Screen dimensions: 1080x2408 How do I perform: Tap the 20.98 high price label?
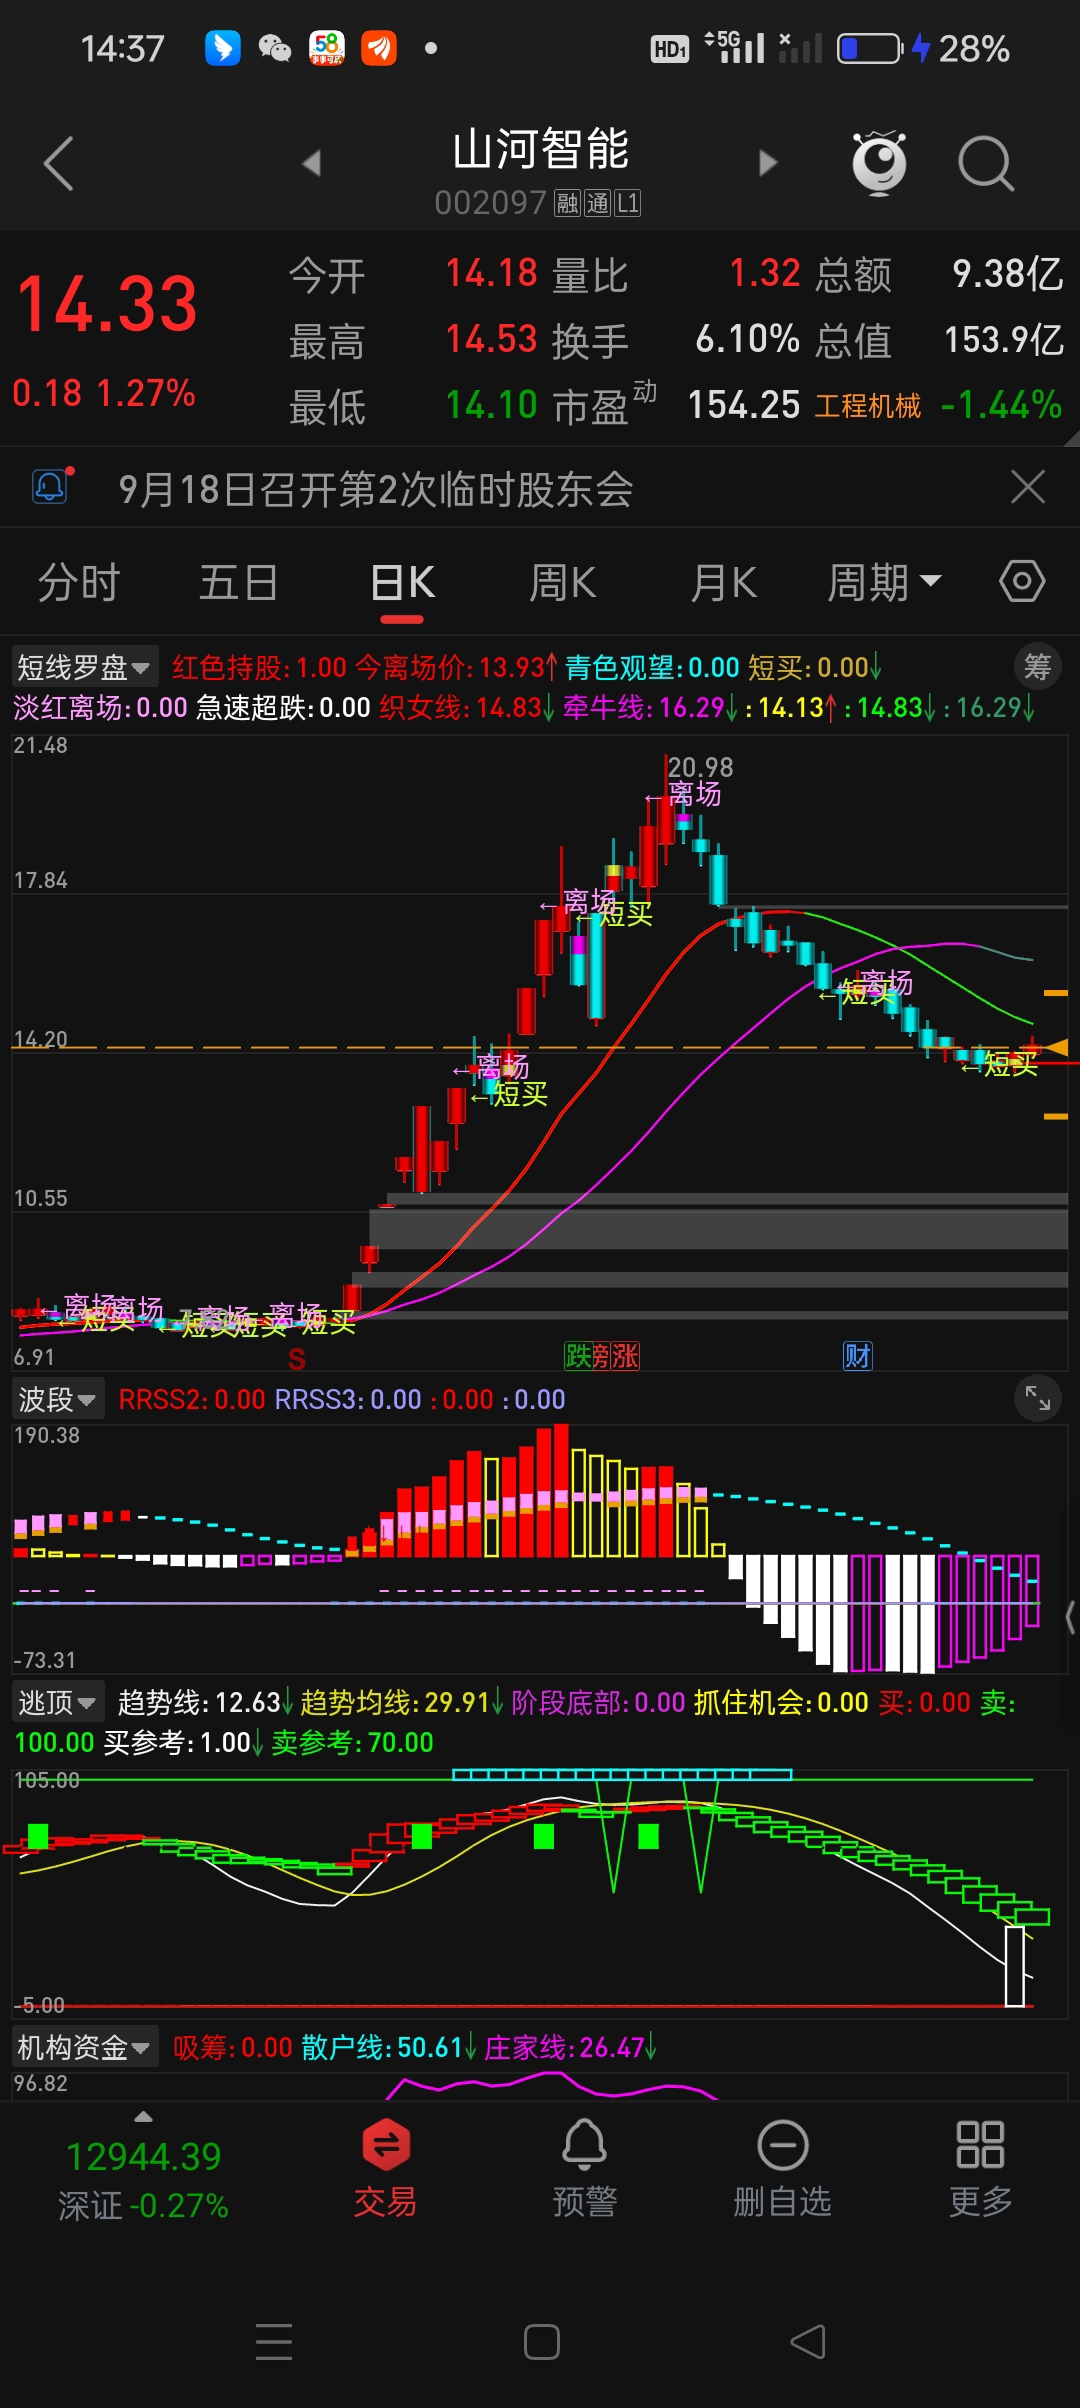[x=700, y=767]
